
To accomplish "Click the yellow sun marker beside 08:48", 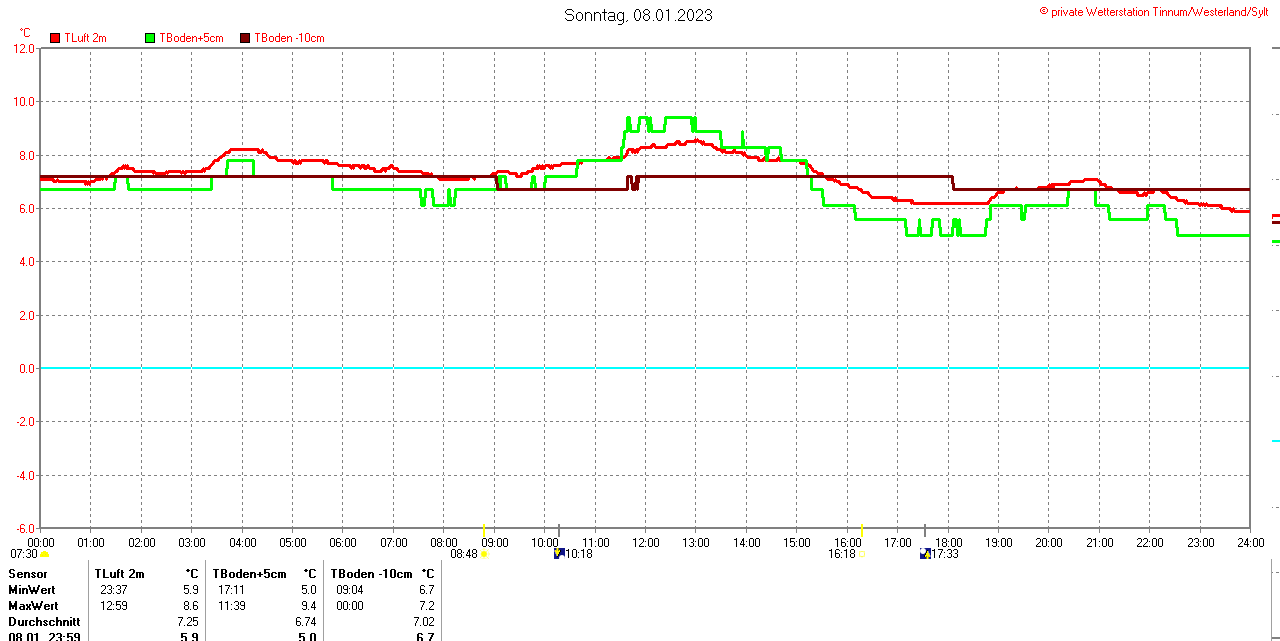I will tap(484, 554).
